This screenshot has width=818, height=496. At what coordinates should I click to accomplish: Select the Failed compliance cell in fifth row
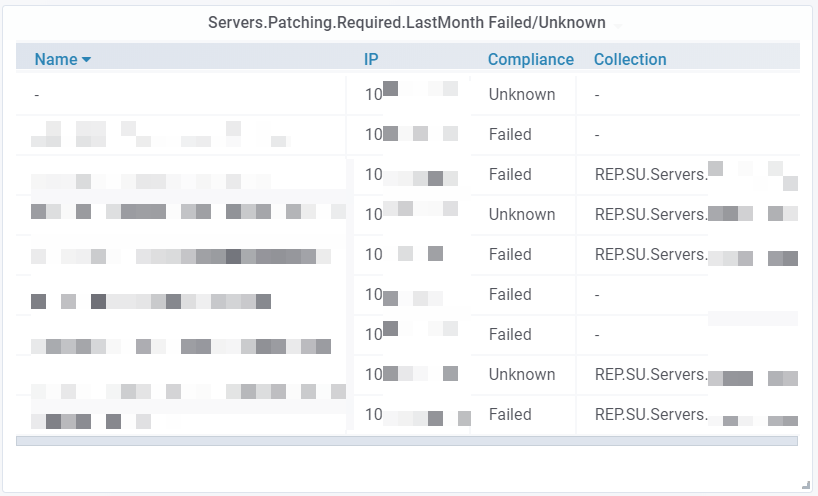click(510, 255)
